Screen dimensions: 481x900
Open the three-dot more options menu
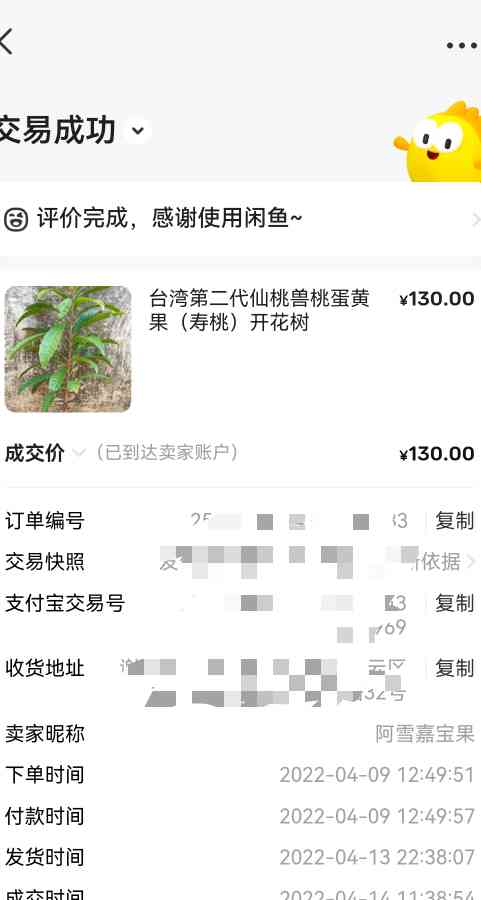point(461,45)
